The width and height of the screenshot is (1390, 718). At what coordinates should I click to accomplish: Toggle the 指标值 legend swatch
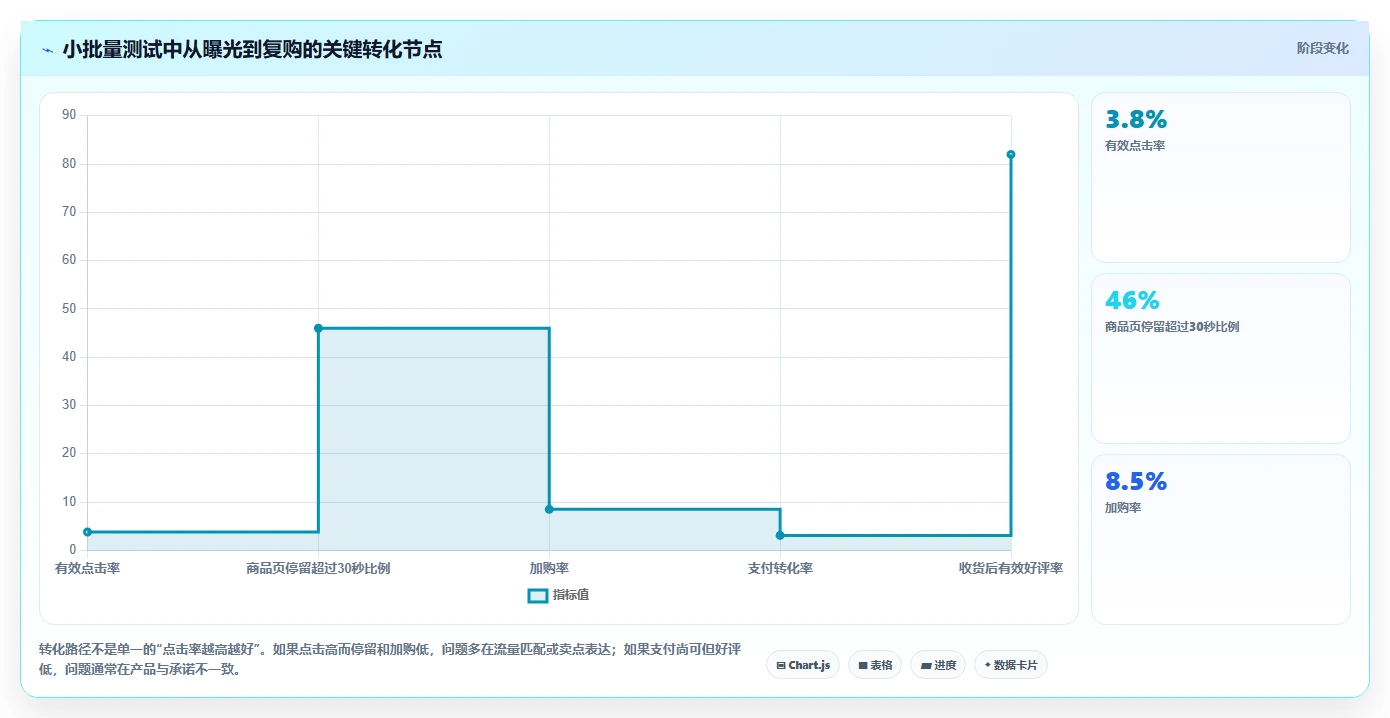537,595
